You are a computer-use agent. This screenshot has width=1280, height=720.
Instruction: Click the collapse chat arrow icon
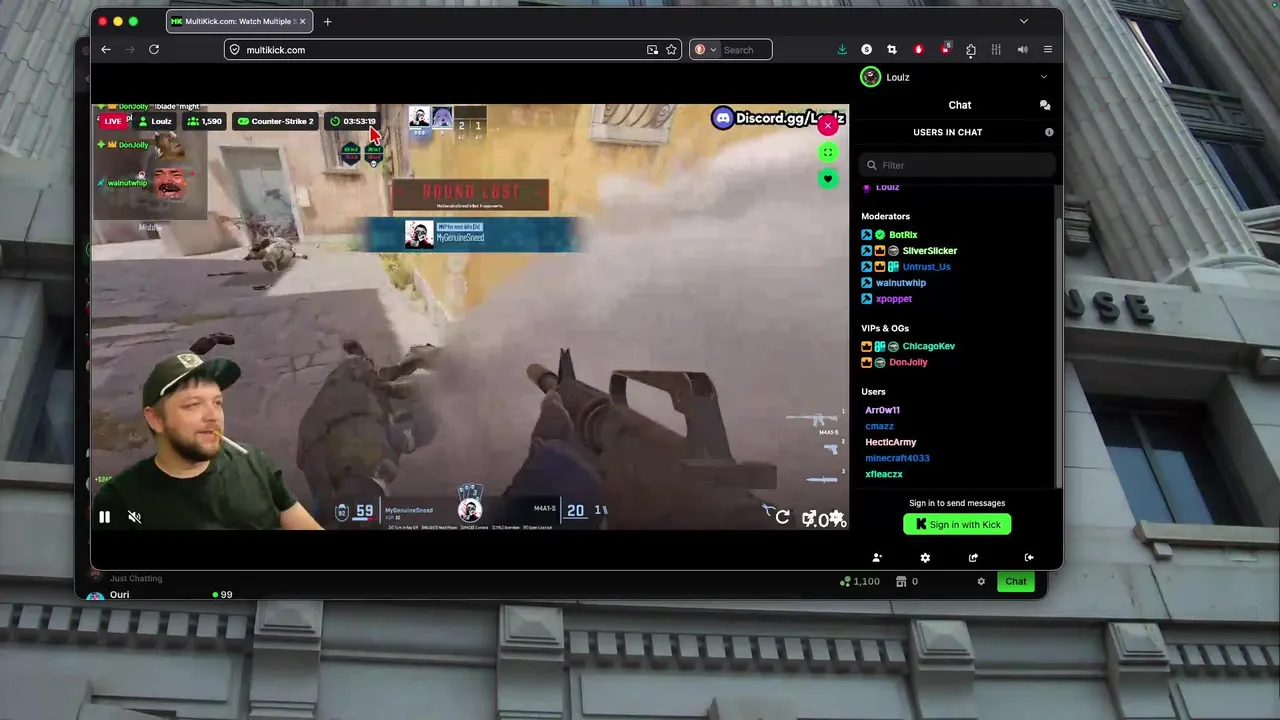coord(1029,557)
